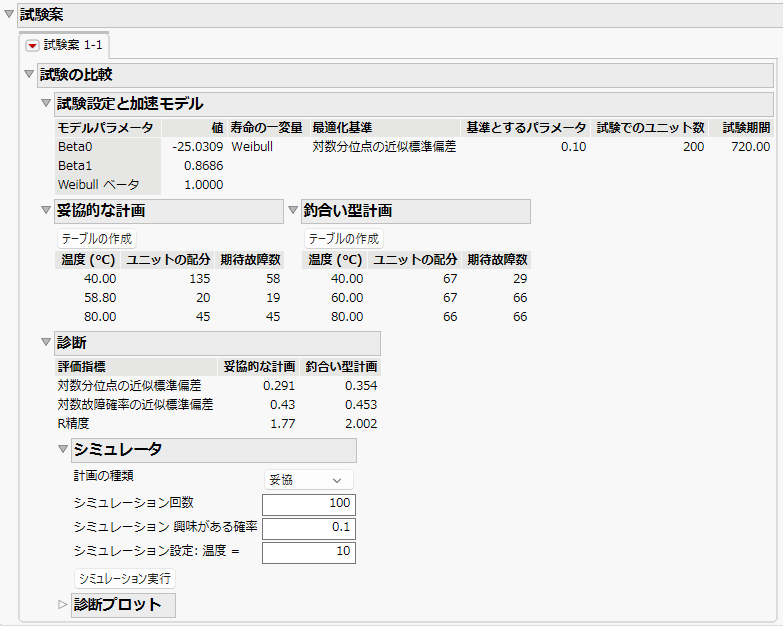Image resolution: width=783 pixels, height=626 pixels.
Task: Click the 試験でのユニット数 value 200
Action: (x=694, y=147)
